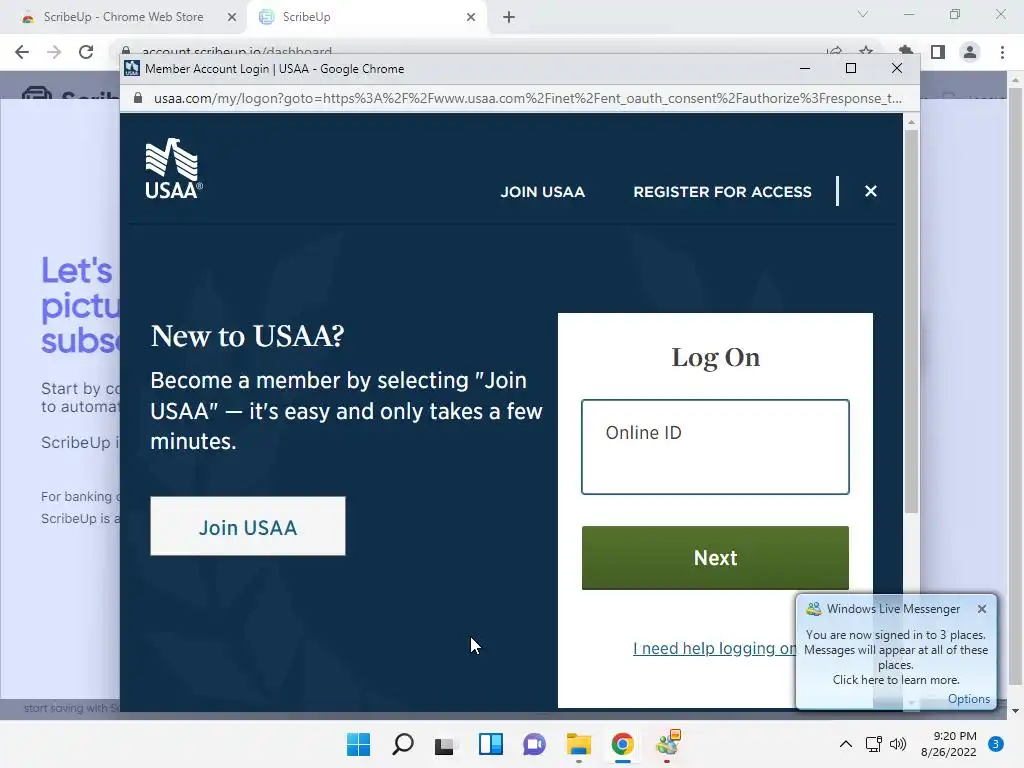Open Chrome profile avatar

(970, 52)
